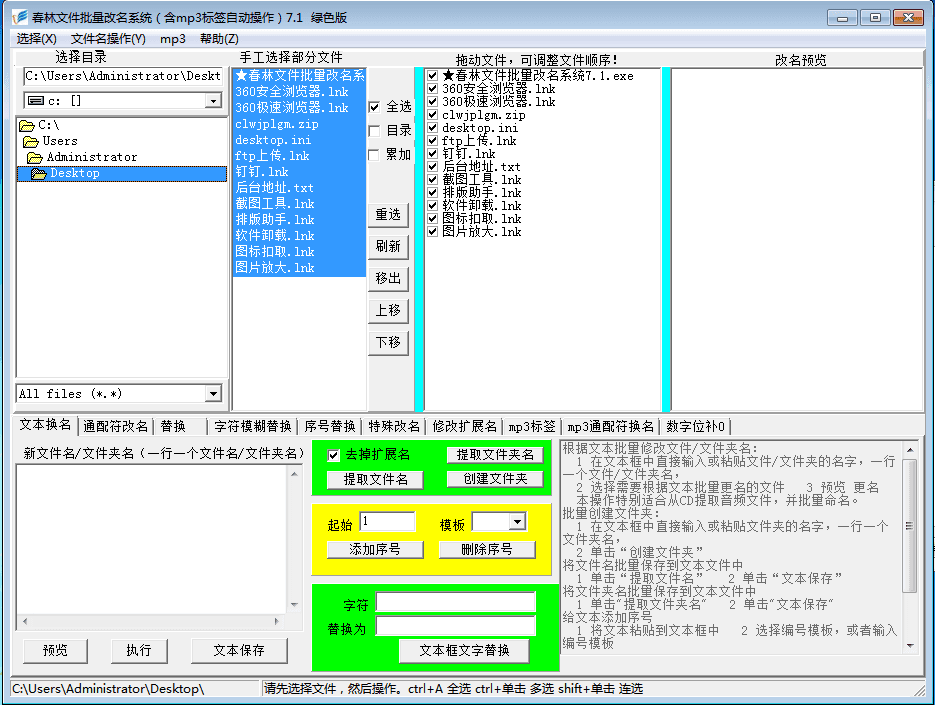
Task: Click the Desktop open-folder icon
Action: [39, 174]
